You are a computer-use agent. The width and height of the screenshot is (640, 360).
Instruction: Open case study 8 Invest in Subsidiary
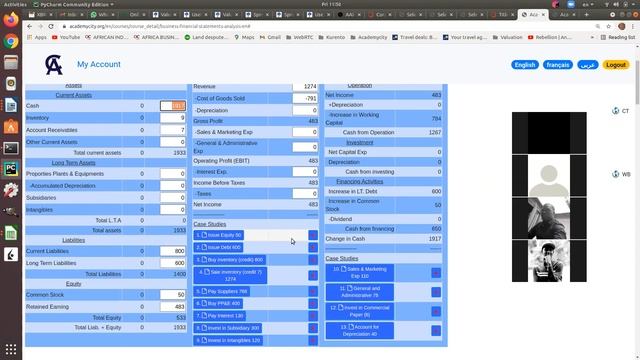[x=228, y=328]
